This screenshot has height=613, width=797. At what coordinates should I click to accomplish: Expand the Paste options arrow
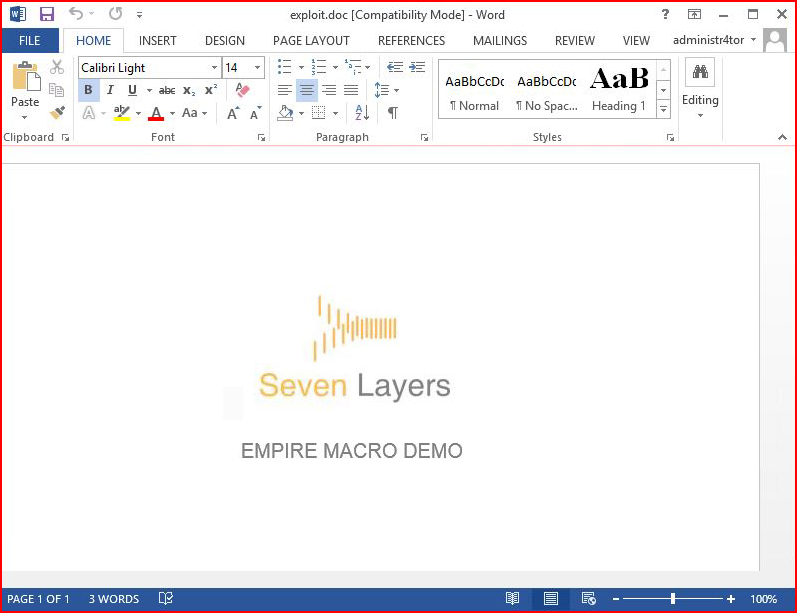pos(24,117)
